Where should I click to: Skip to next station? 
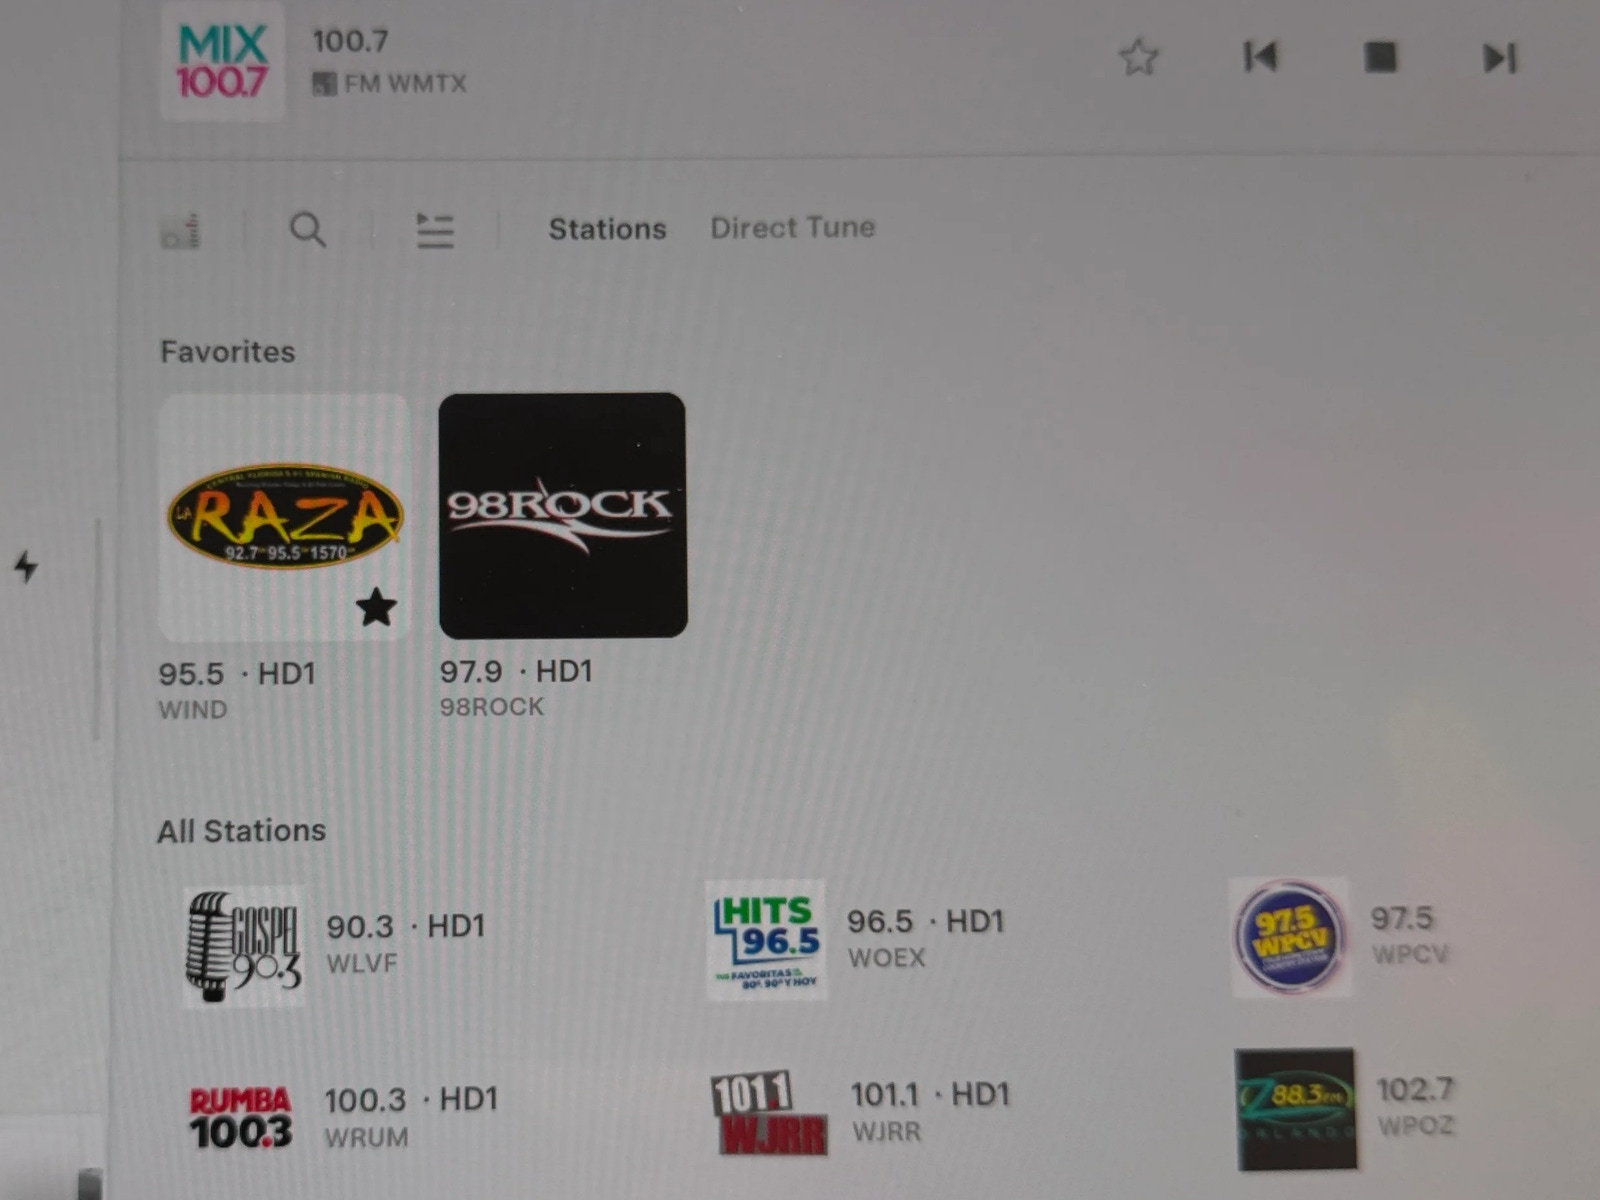coord(1499,58)
